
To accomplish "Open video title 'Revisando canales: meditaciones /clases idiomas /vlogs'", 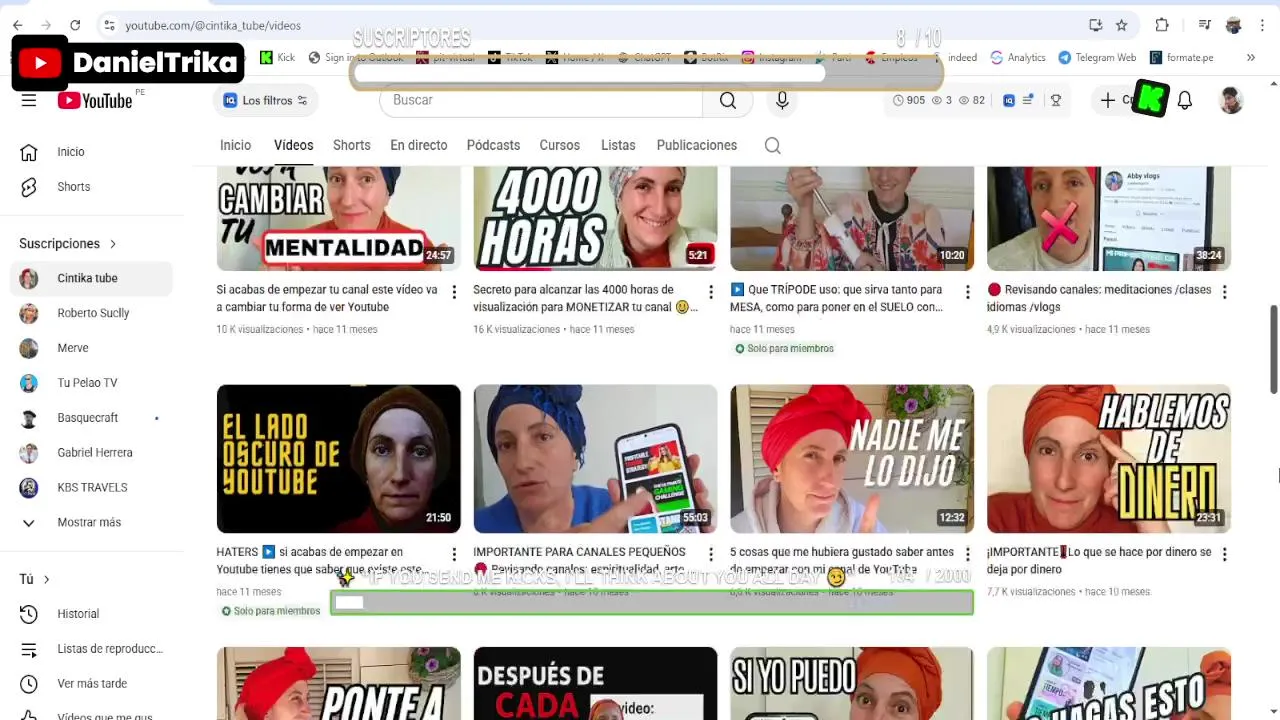I will click(x=1099, y=298).
